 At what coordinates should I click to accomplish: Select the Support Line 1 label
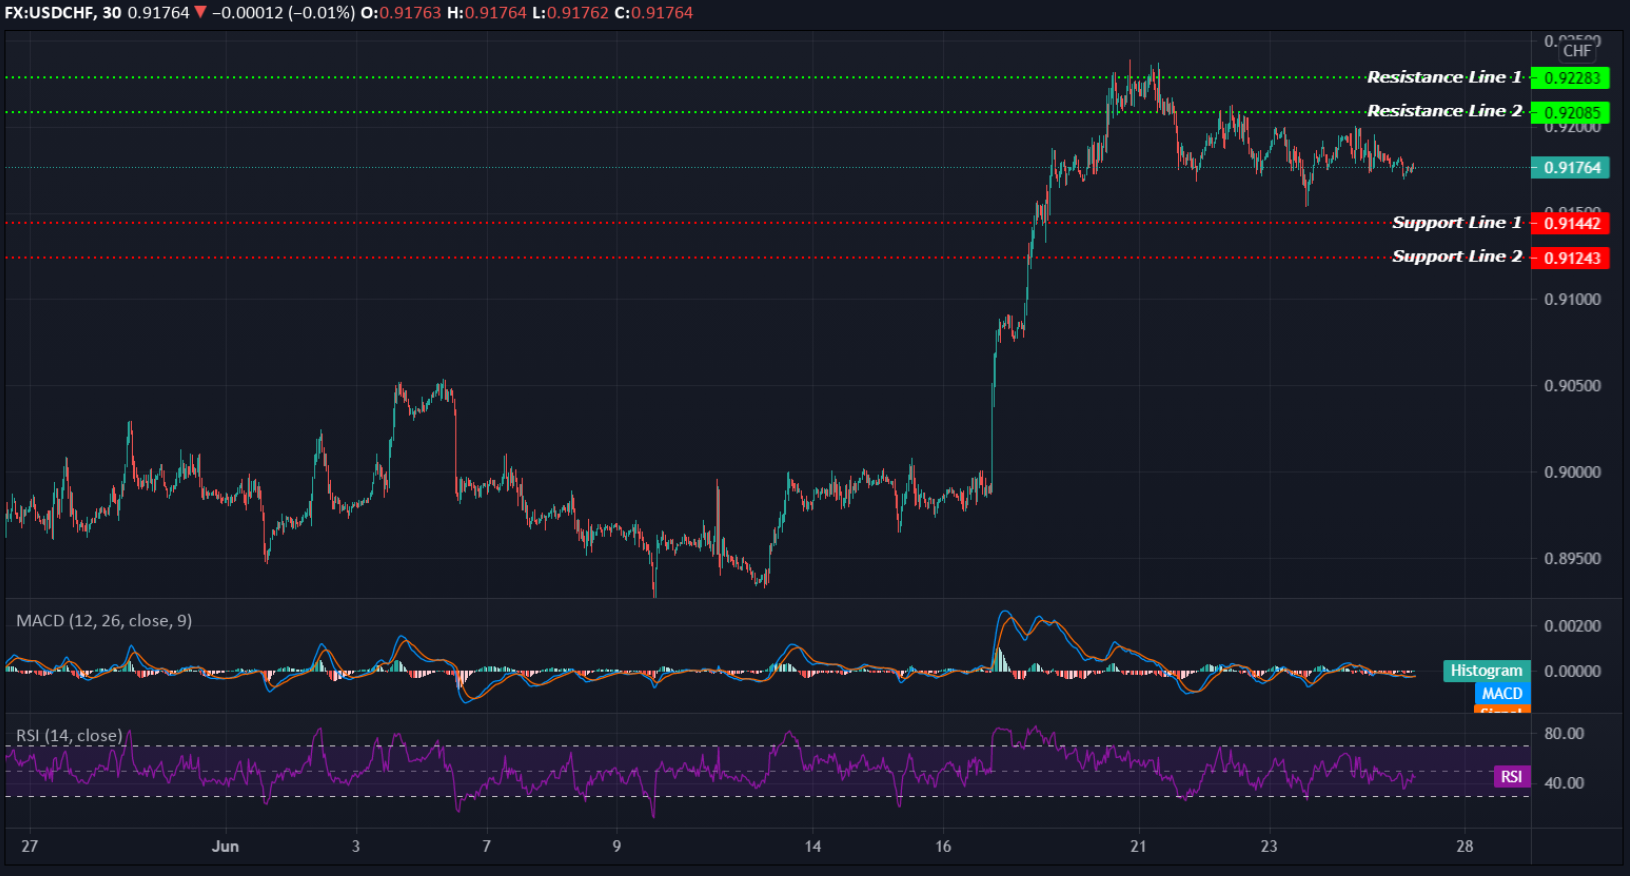tap(1457, 222)
